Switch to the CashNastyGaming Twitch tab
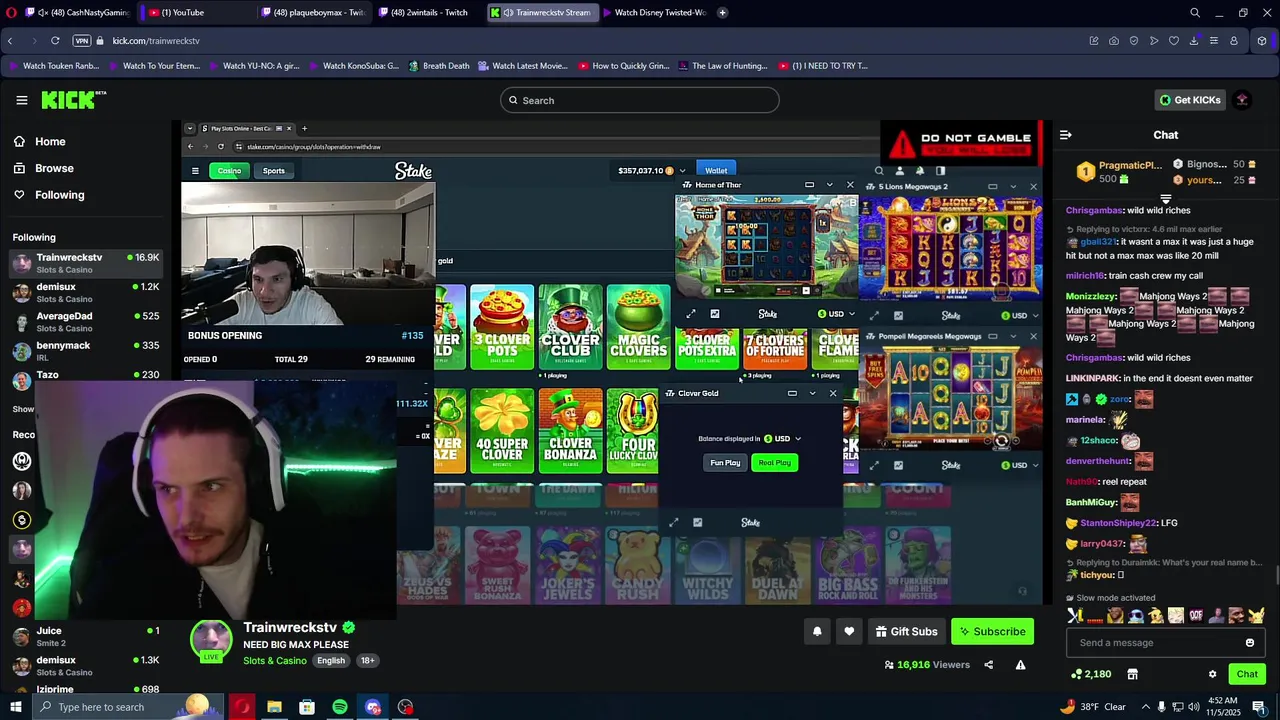The image size is (1280, 720). (78, 13)
